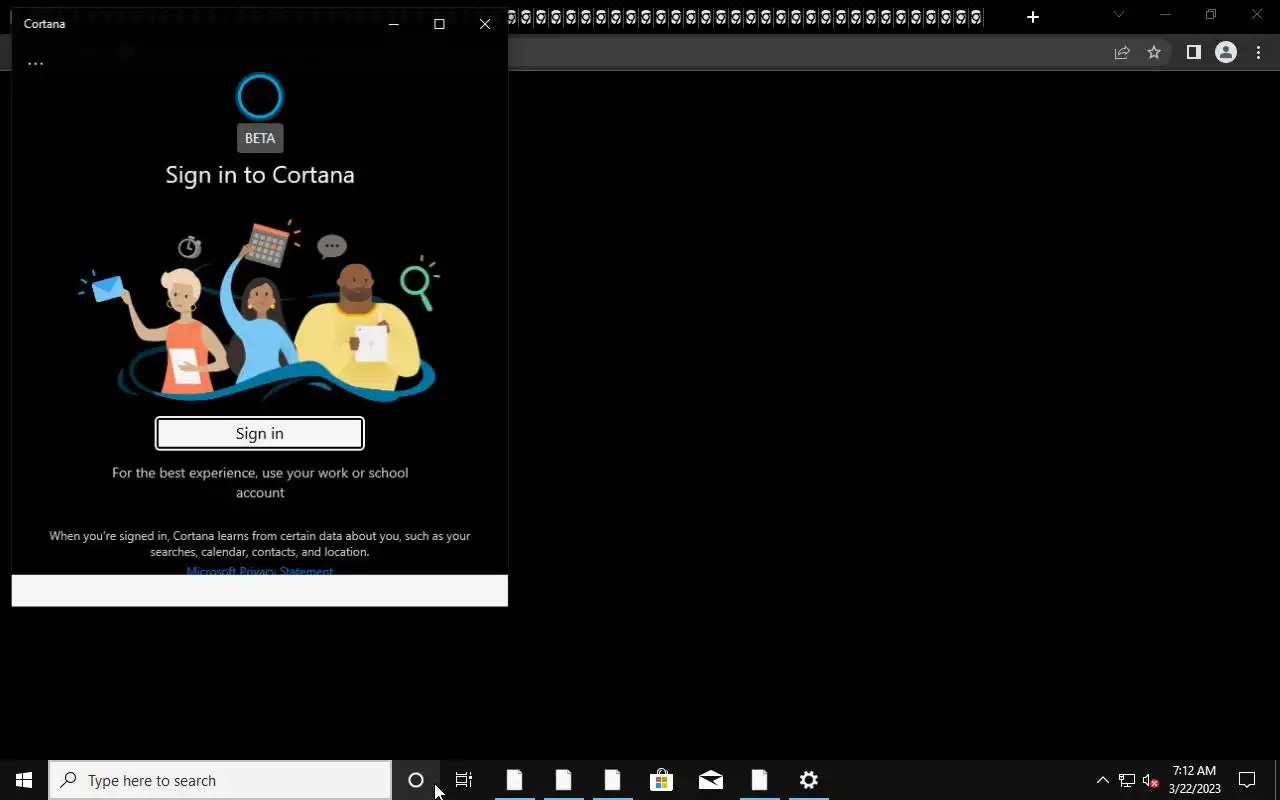
Task: Open the clock showing 7:12 AM
Action: point(1195,780)
